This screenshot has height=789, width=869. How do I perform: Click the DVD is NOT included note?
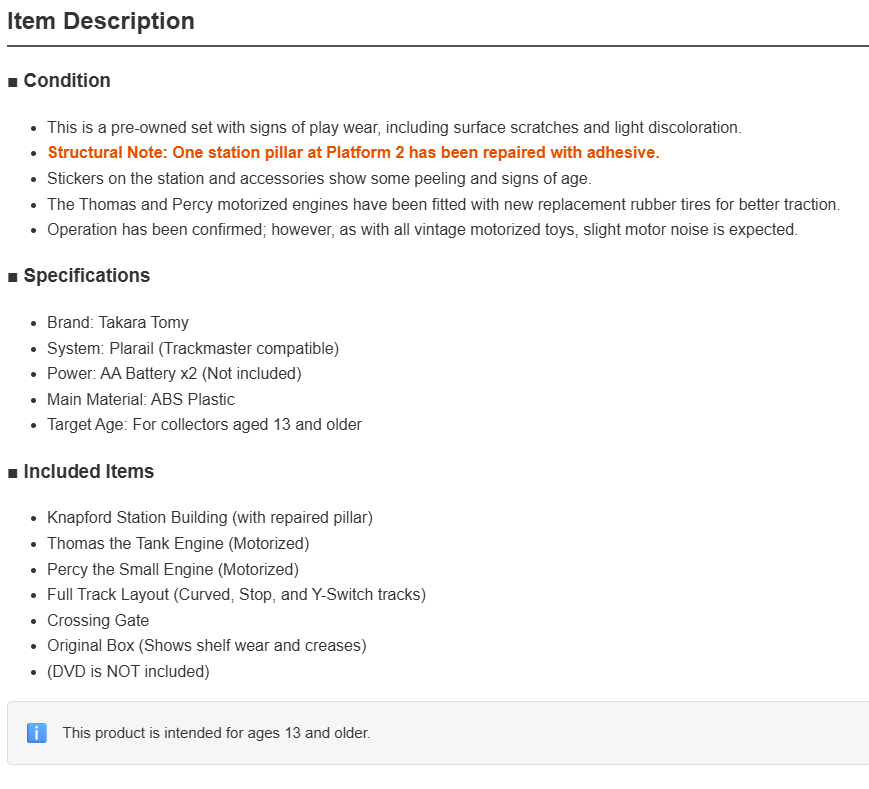128,672
